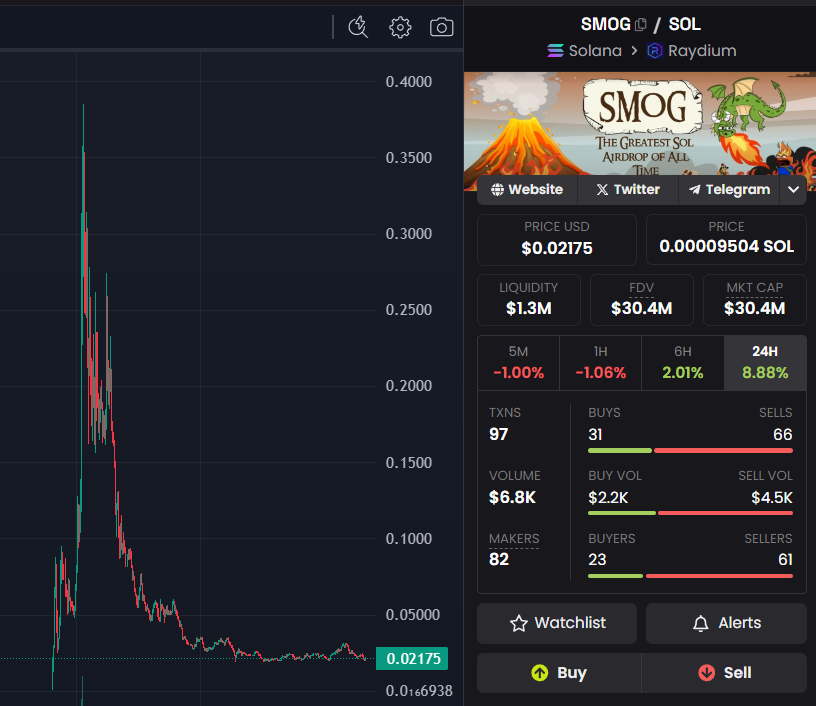Click the Solana chain logo
Image resolution: width=816 pixels, height=706 pixels.
555,50
